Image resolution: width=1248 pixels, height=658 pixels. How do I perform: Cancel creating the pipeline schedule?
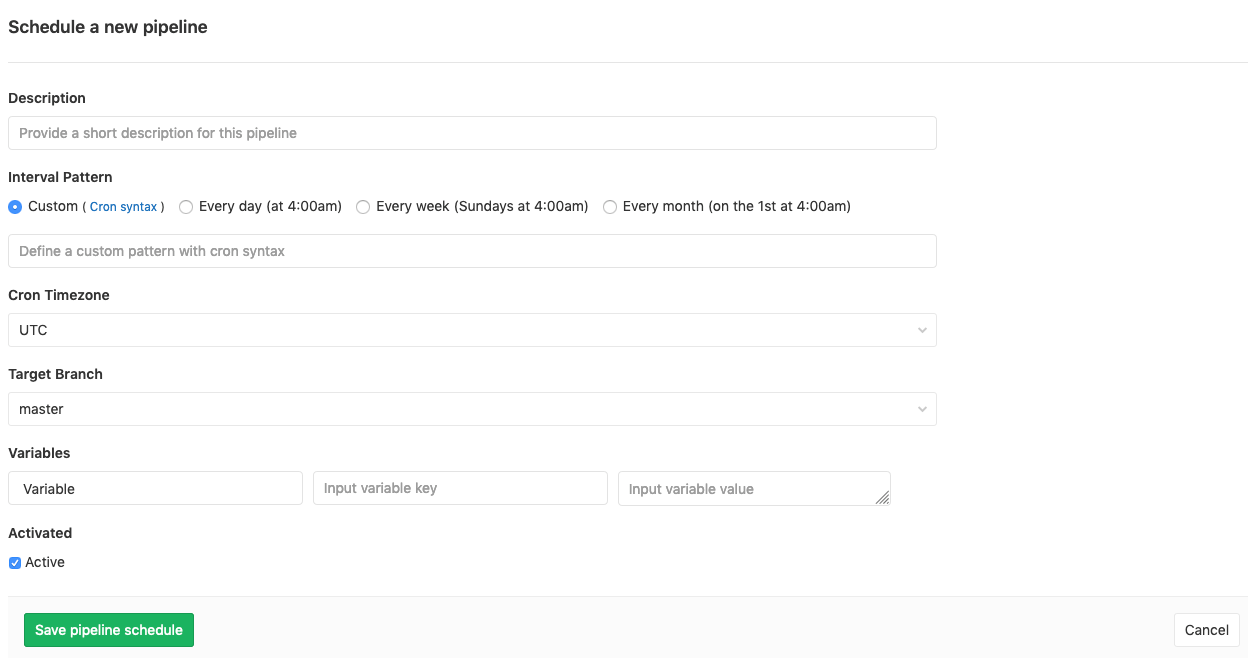click(x=1206, y=630)
